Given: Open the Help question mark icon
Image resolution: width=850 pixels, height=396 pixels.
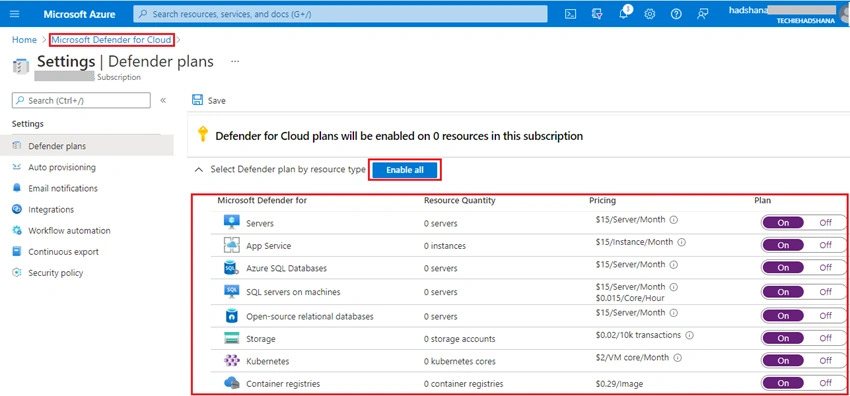Looking at the screenshot, I should tap(676, 15).
